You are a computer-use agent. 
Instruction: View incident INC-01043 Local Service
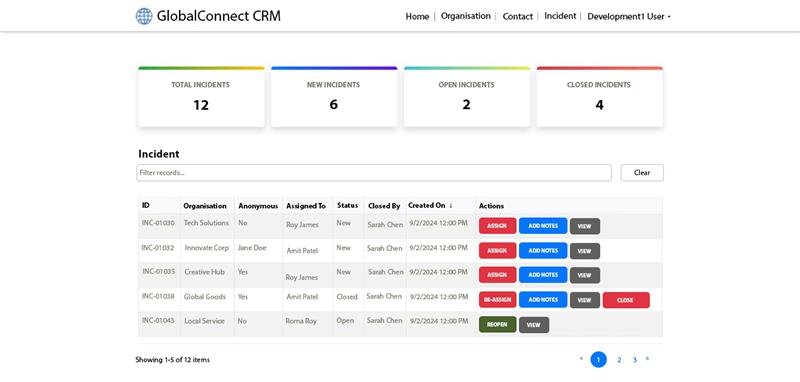tap(534, 325)
